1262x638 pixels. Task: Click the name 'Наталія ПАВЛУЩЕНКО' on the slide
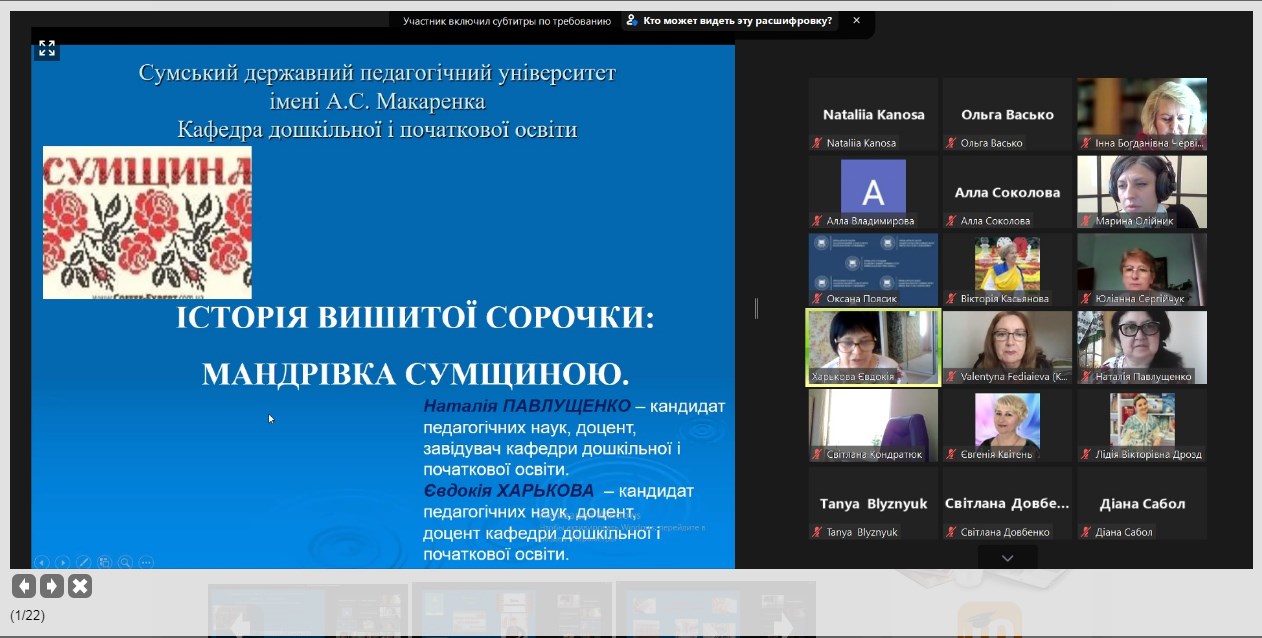tap(527, 406)
